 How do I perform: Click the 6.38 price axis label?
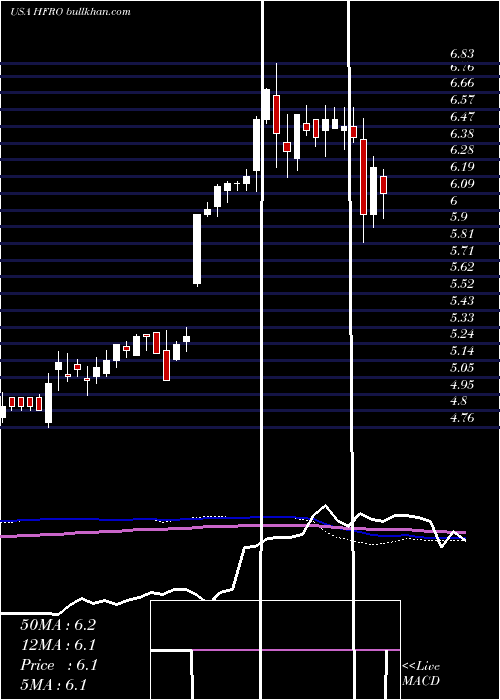coord(462,133)
